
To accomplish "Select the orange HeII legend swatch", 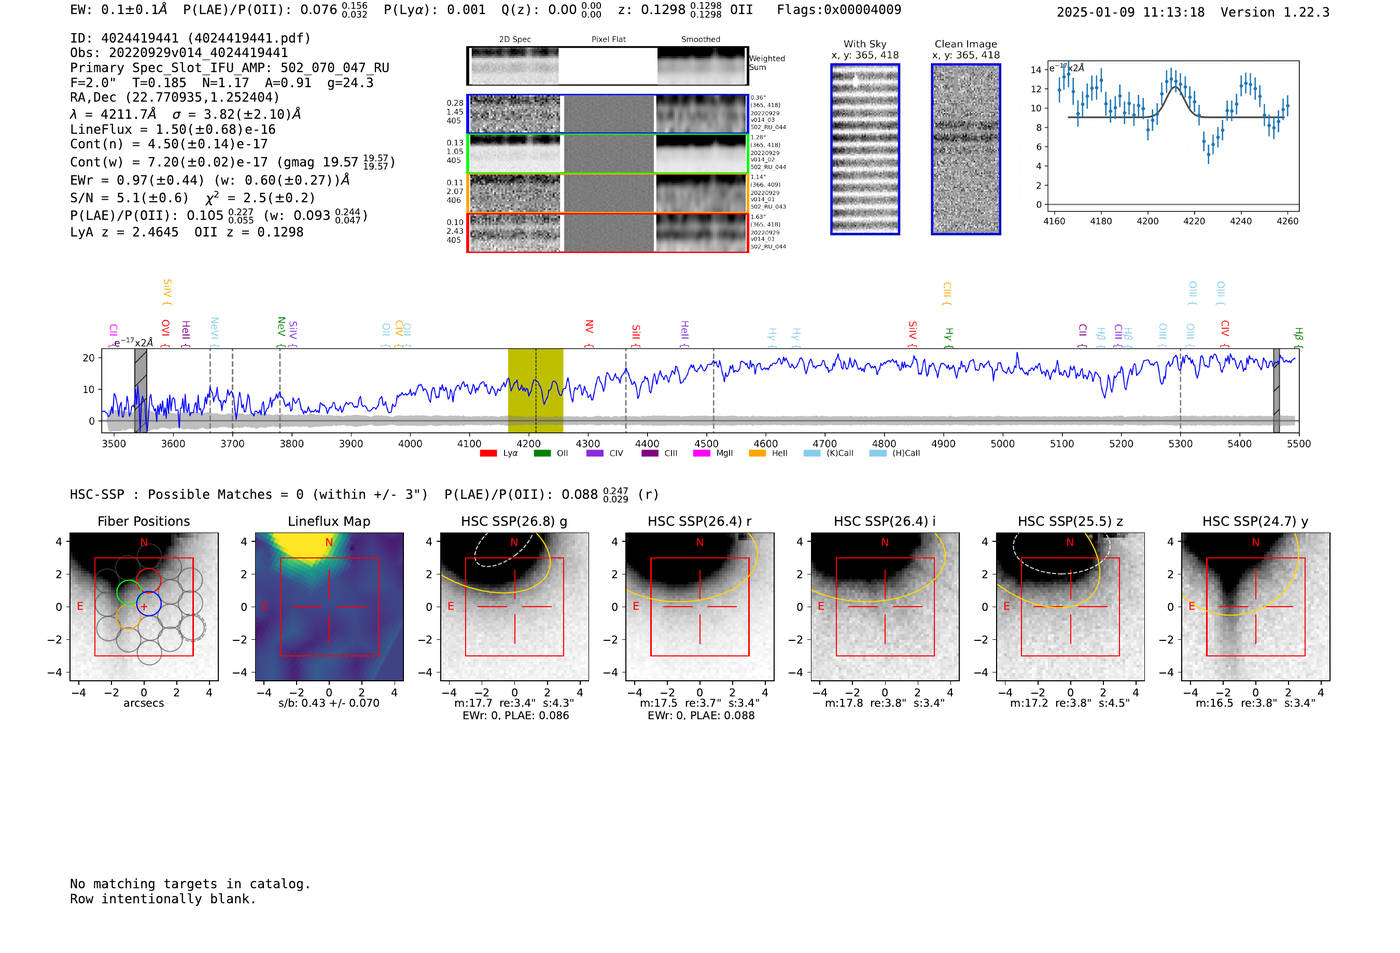I will [x=757, y=454].
